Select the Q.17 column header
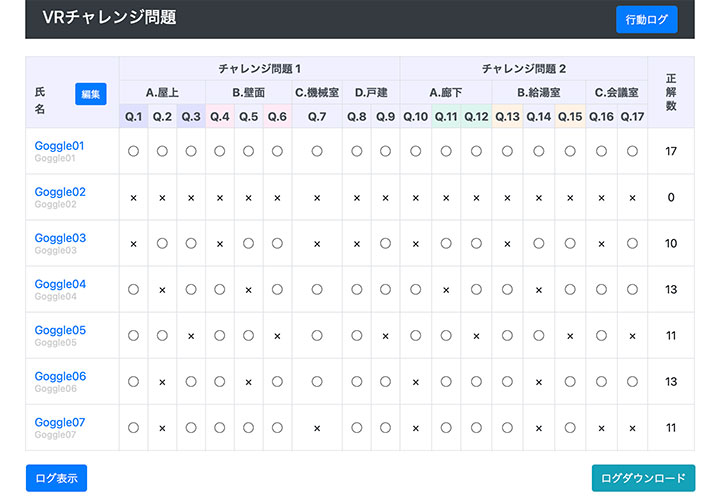This screenshot has height=500, width=720. coord(632,117)
